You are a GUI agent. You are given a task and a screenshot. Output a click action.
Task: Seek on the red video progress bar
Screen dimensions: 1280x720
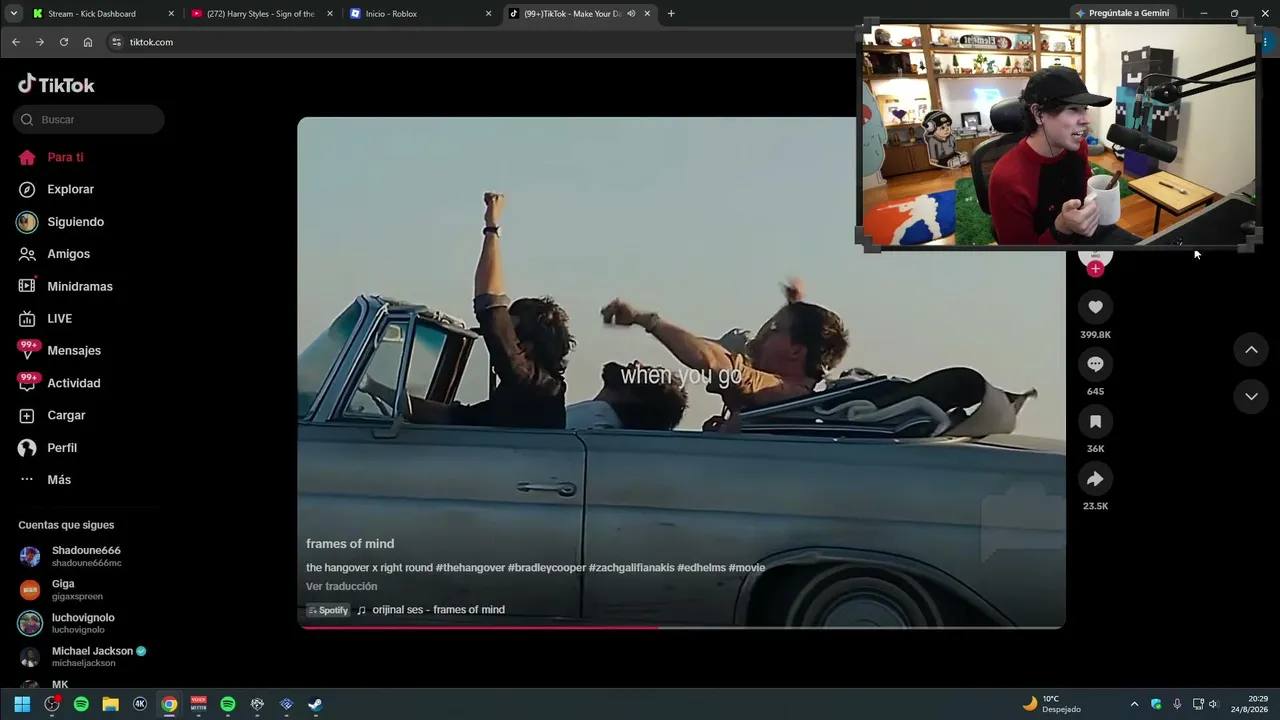click(681, 627)
